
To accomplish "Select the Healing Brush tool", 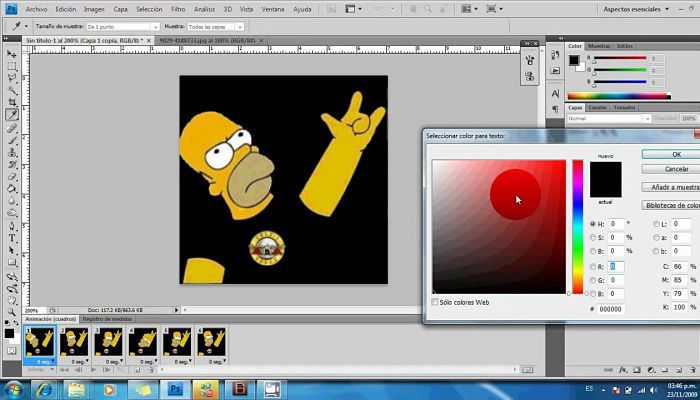I will (12, 129).
